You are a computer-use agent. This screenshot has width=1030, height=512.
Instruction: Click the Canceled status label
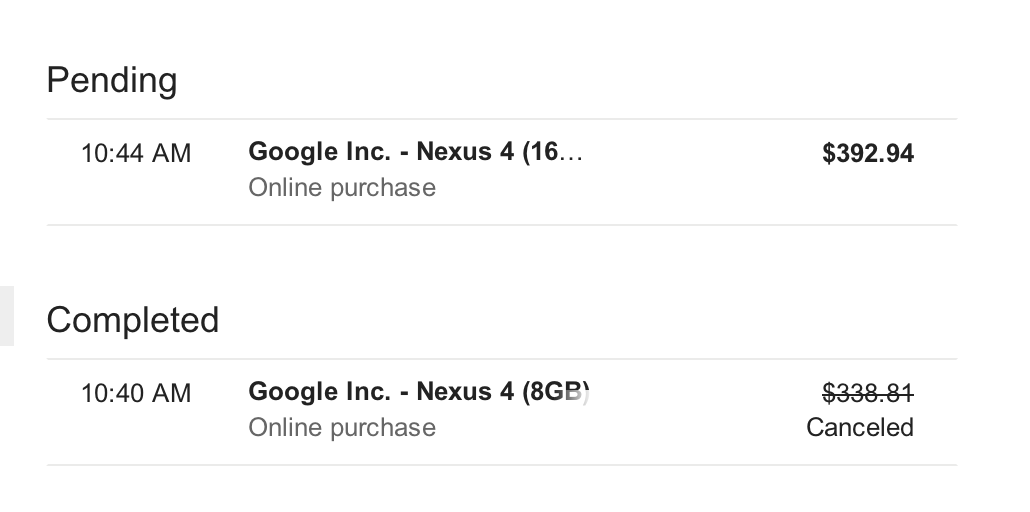(x=860, y=428)
